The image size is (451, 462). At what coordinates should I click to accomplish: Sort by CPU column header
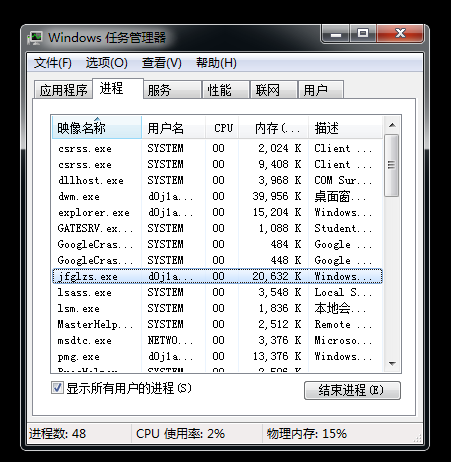[x=222, y=128]
